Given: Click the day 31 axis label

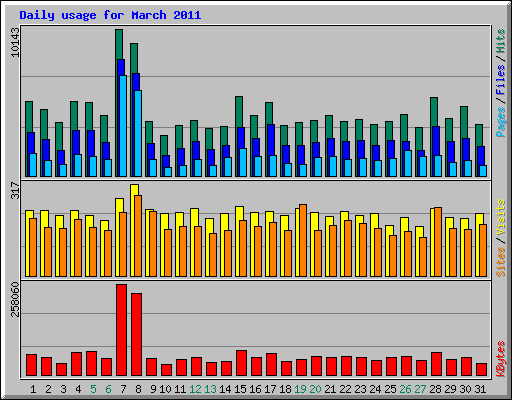Looking at the screenshot, I should click(x=480, y=389).
